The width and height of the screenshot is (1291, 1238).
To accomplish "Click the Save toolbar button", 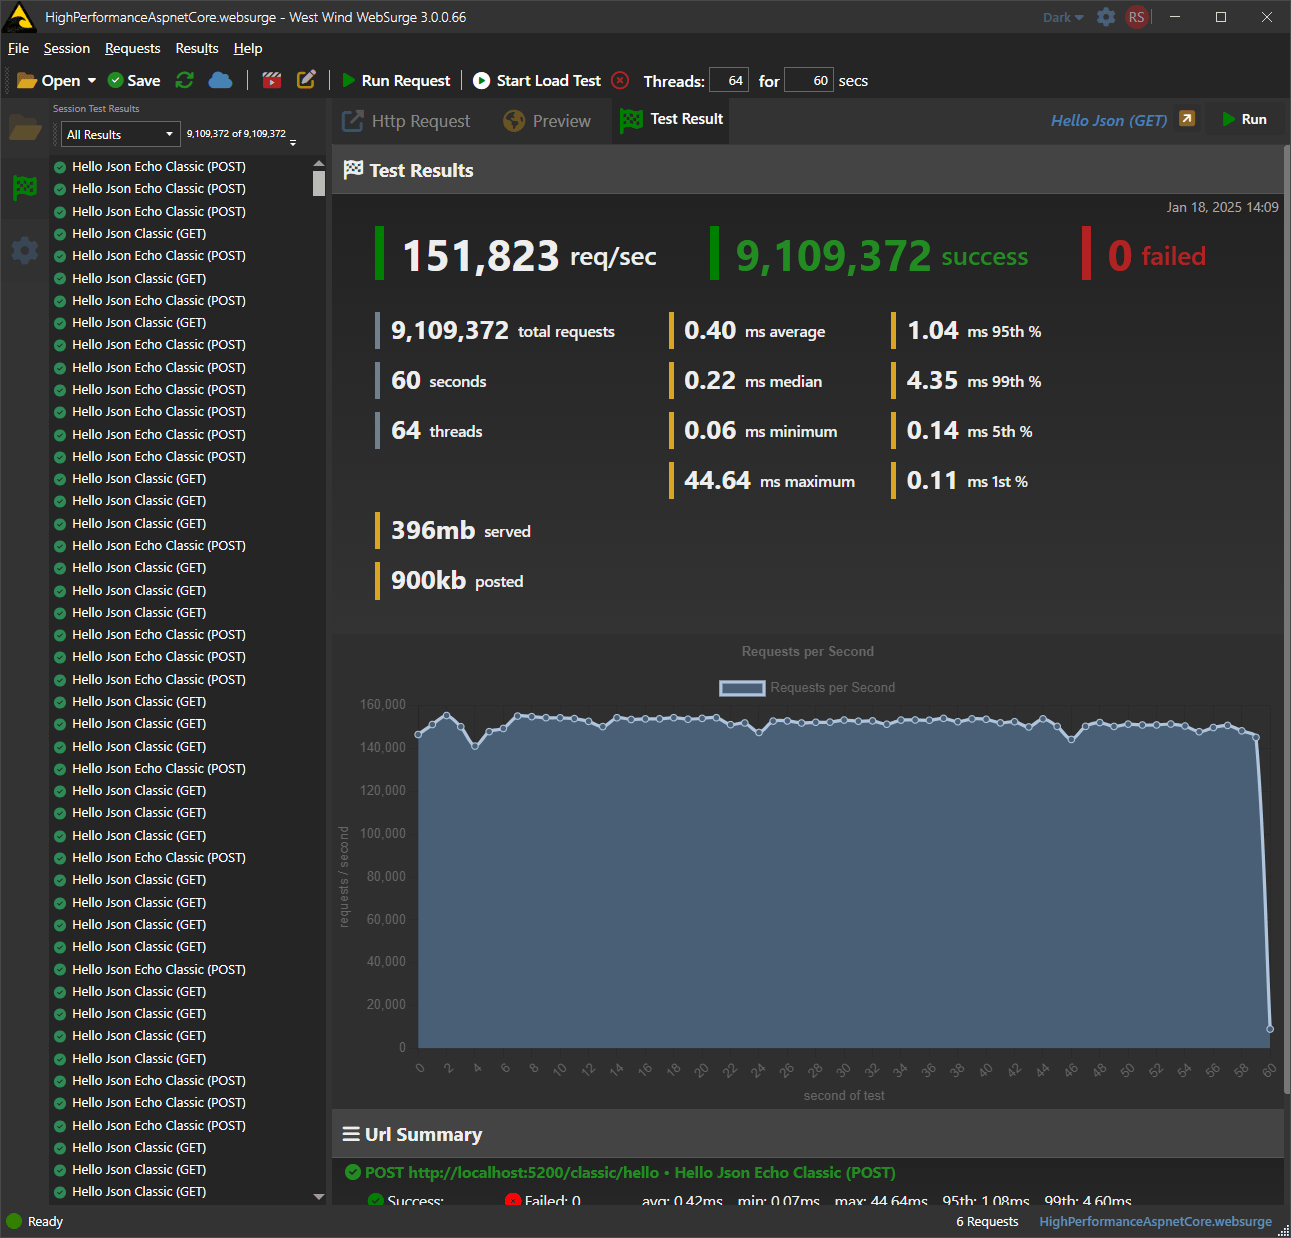I will click(134, 80).
